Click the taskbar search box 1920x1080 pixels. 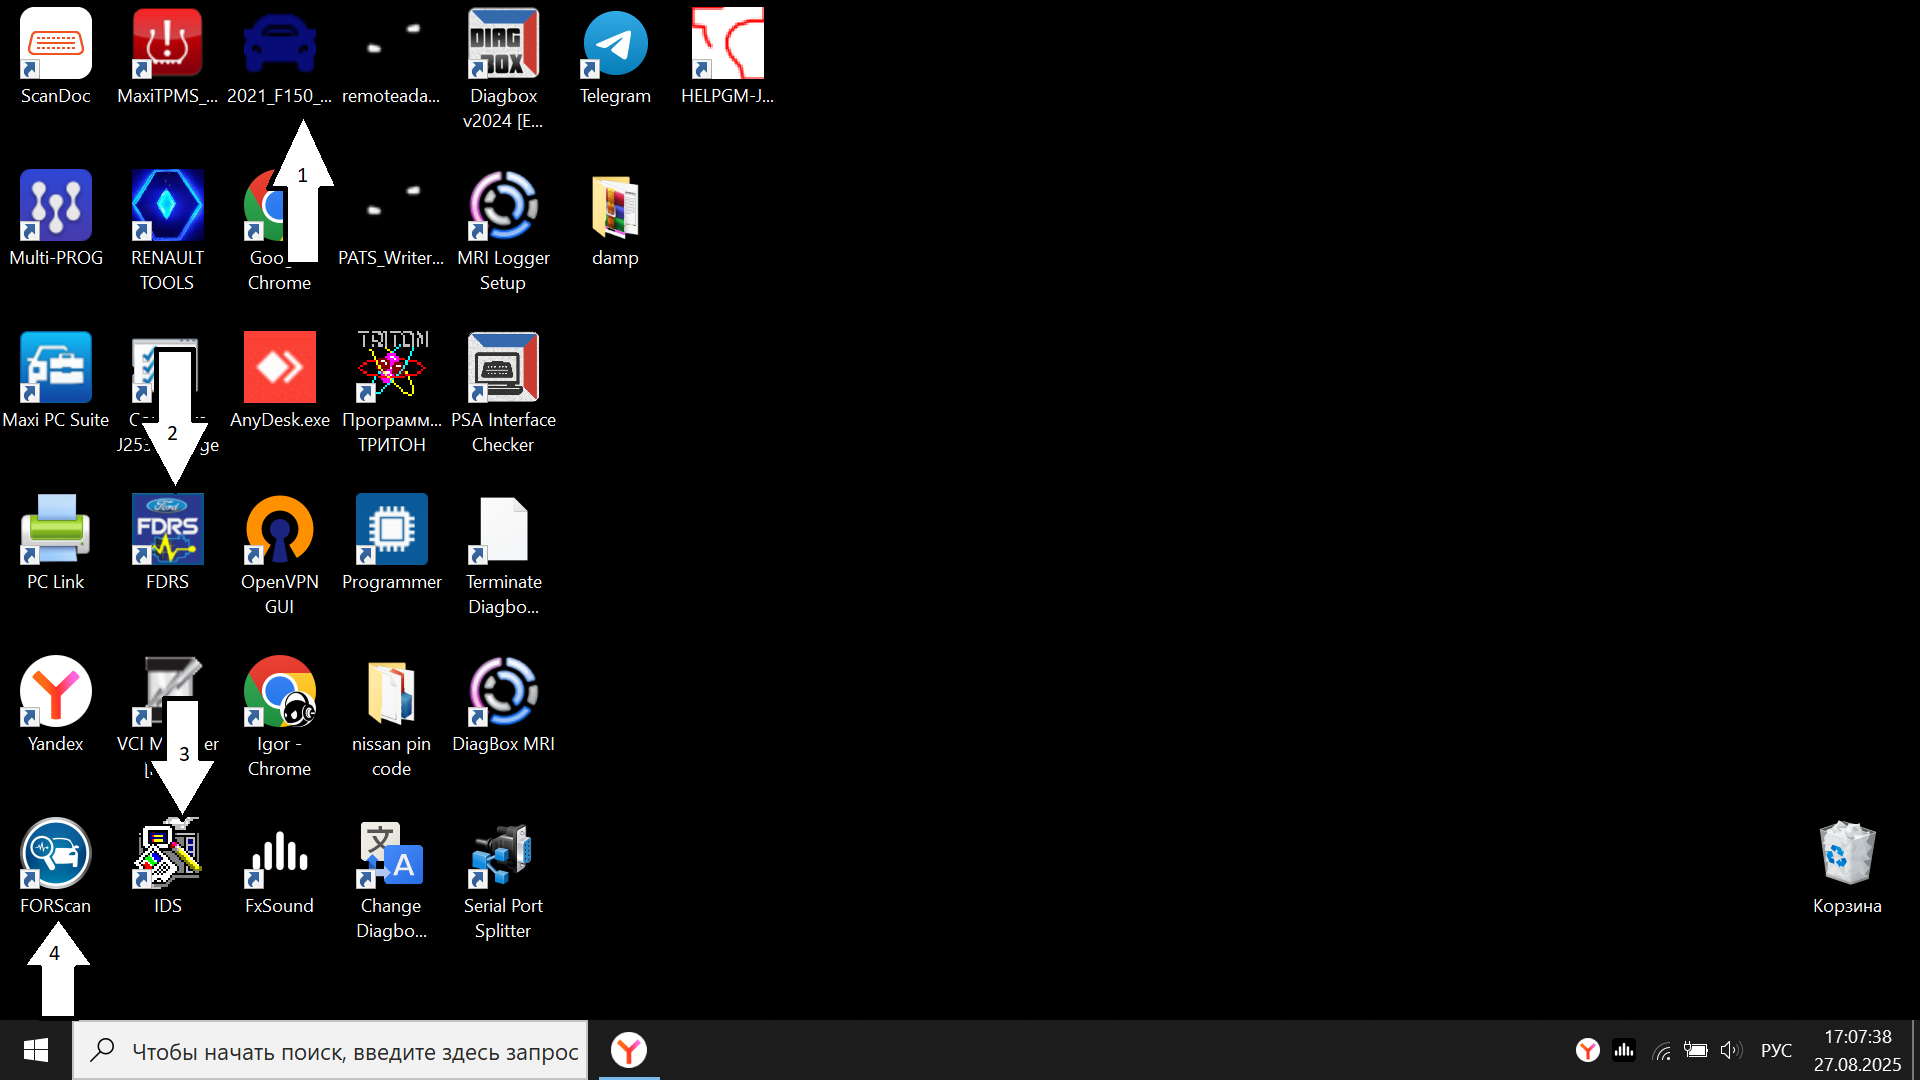click(x=330, y=1050)
